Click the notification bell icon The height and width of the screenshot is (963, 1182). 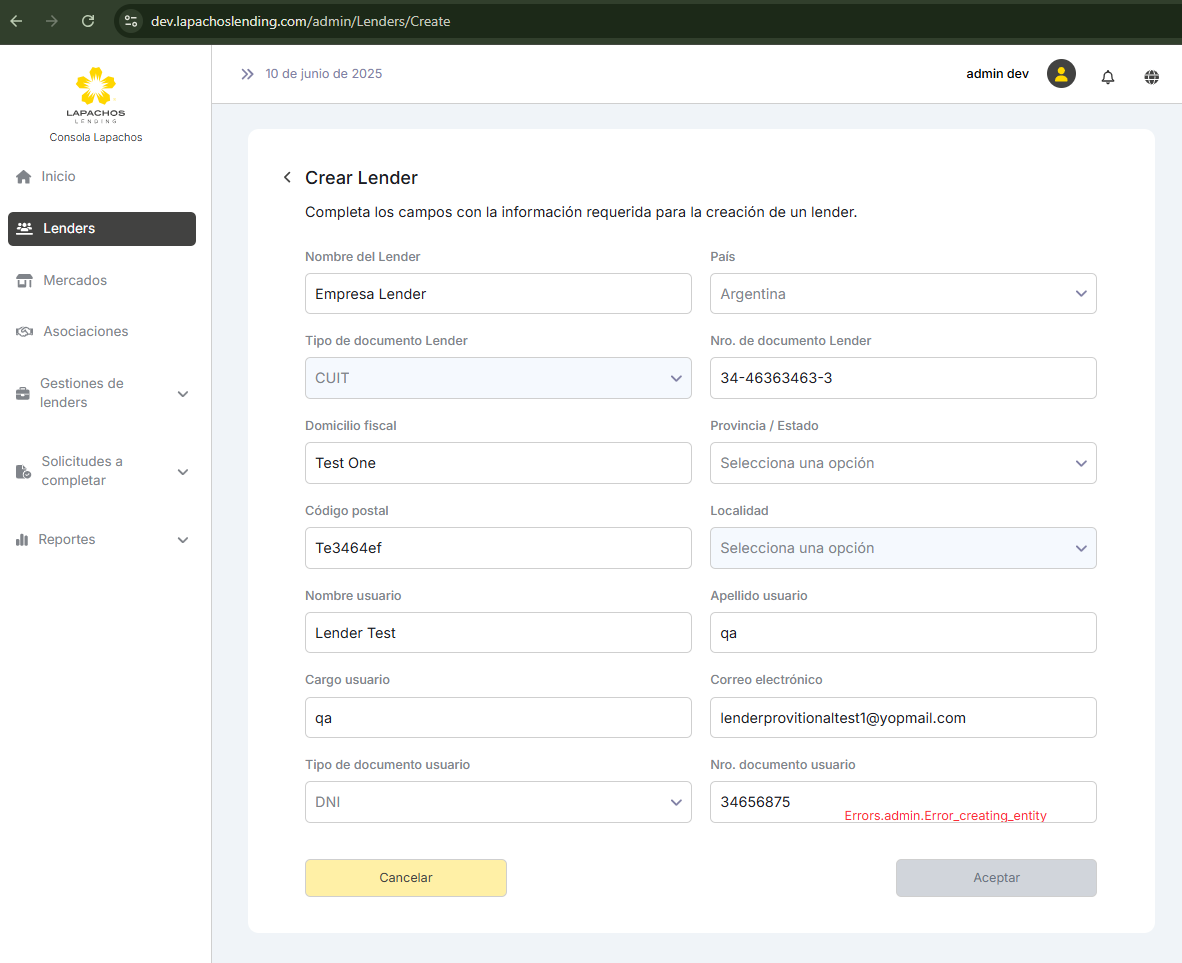(x=1107, y=77)
